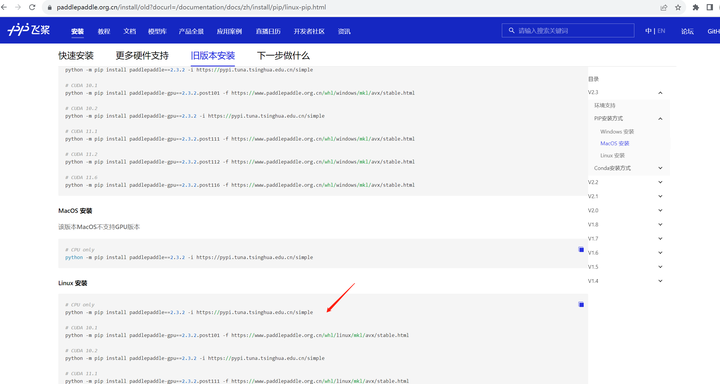
Task: Click the PaddlePaddle 飞桨 logo
Action: click(28, 30)
